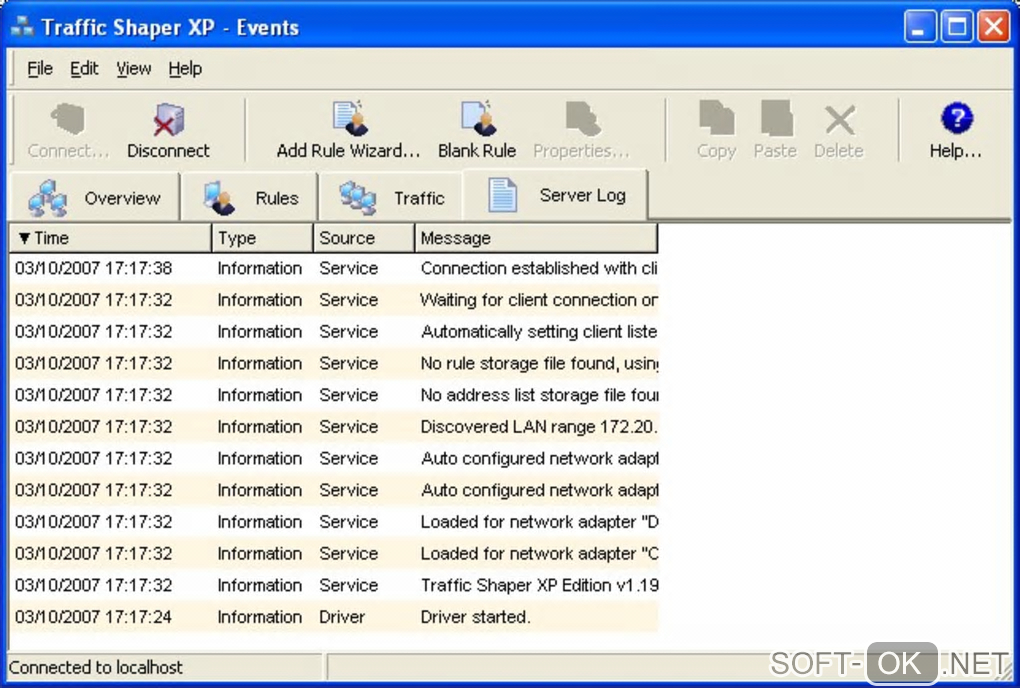This screenshot has width=1020, height=688.
Task: Close the Traffic Shaper XP window
Action: pos(994,27)
